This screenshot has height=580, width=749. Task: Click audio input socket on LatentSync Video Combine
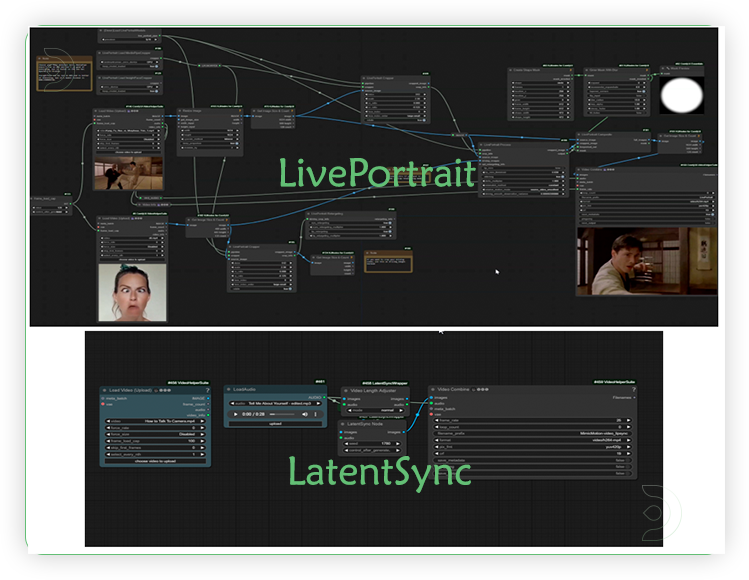[x=431, y=403]
